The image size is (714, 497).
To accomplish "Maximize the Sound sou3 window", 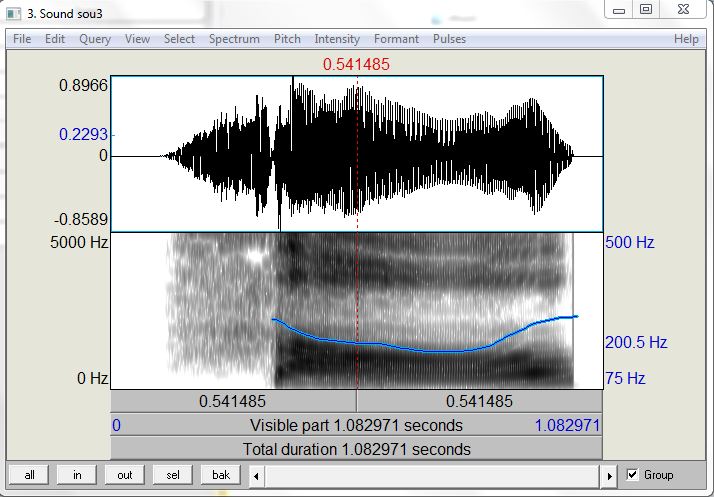I will click(646, 10).
